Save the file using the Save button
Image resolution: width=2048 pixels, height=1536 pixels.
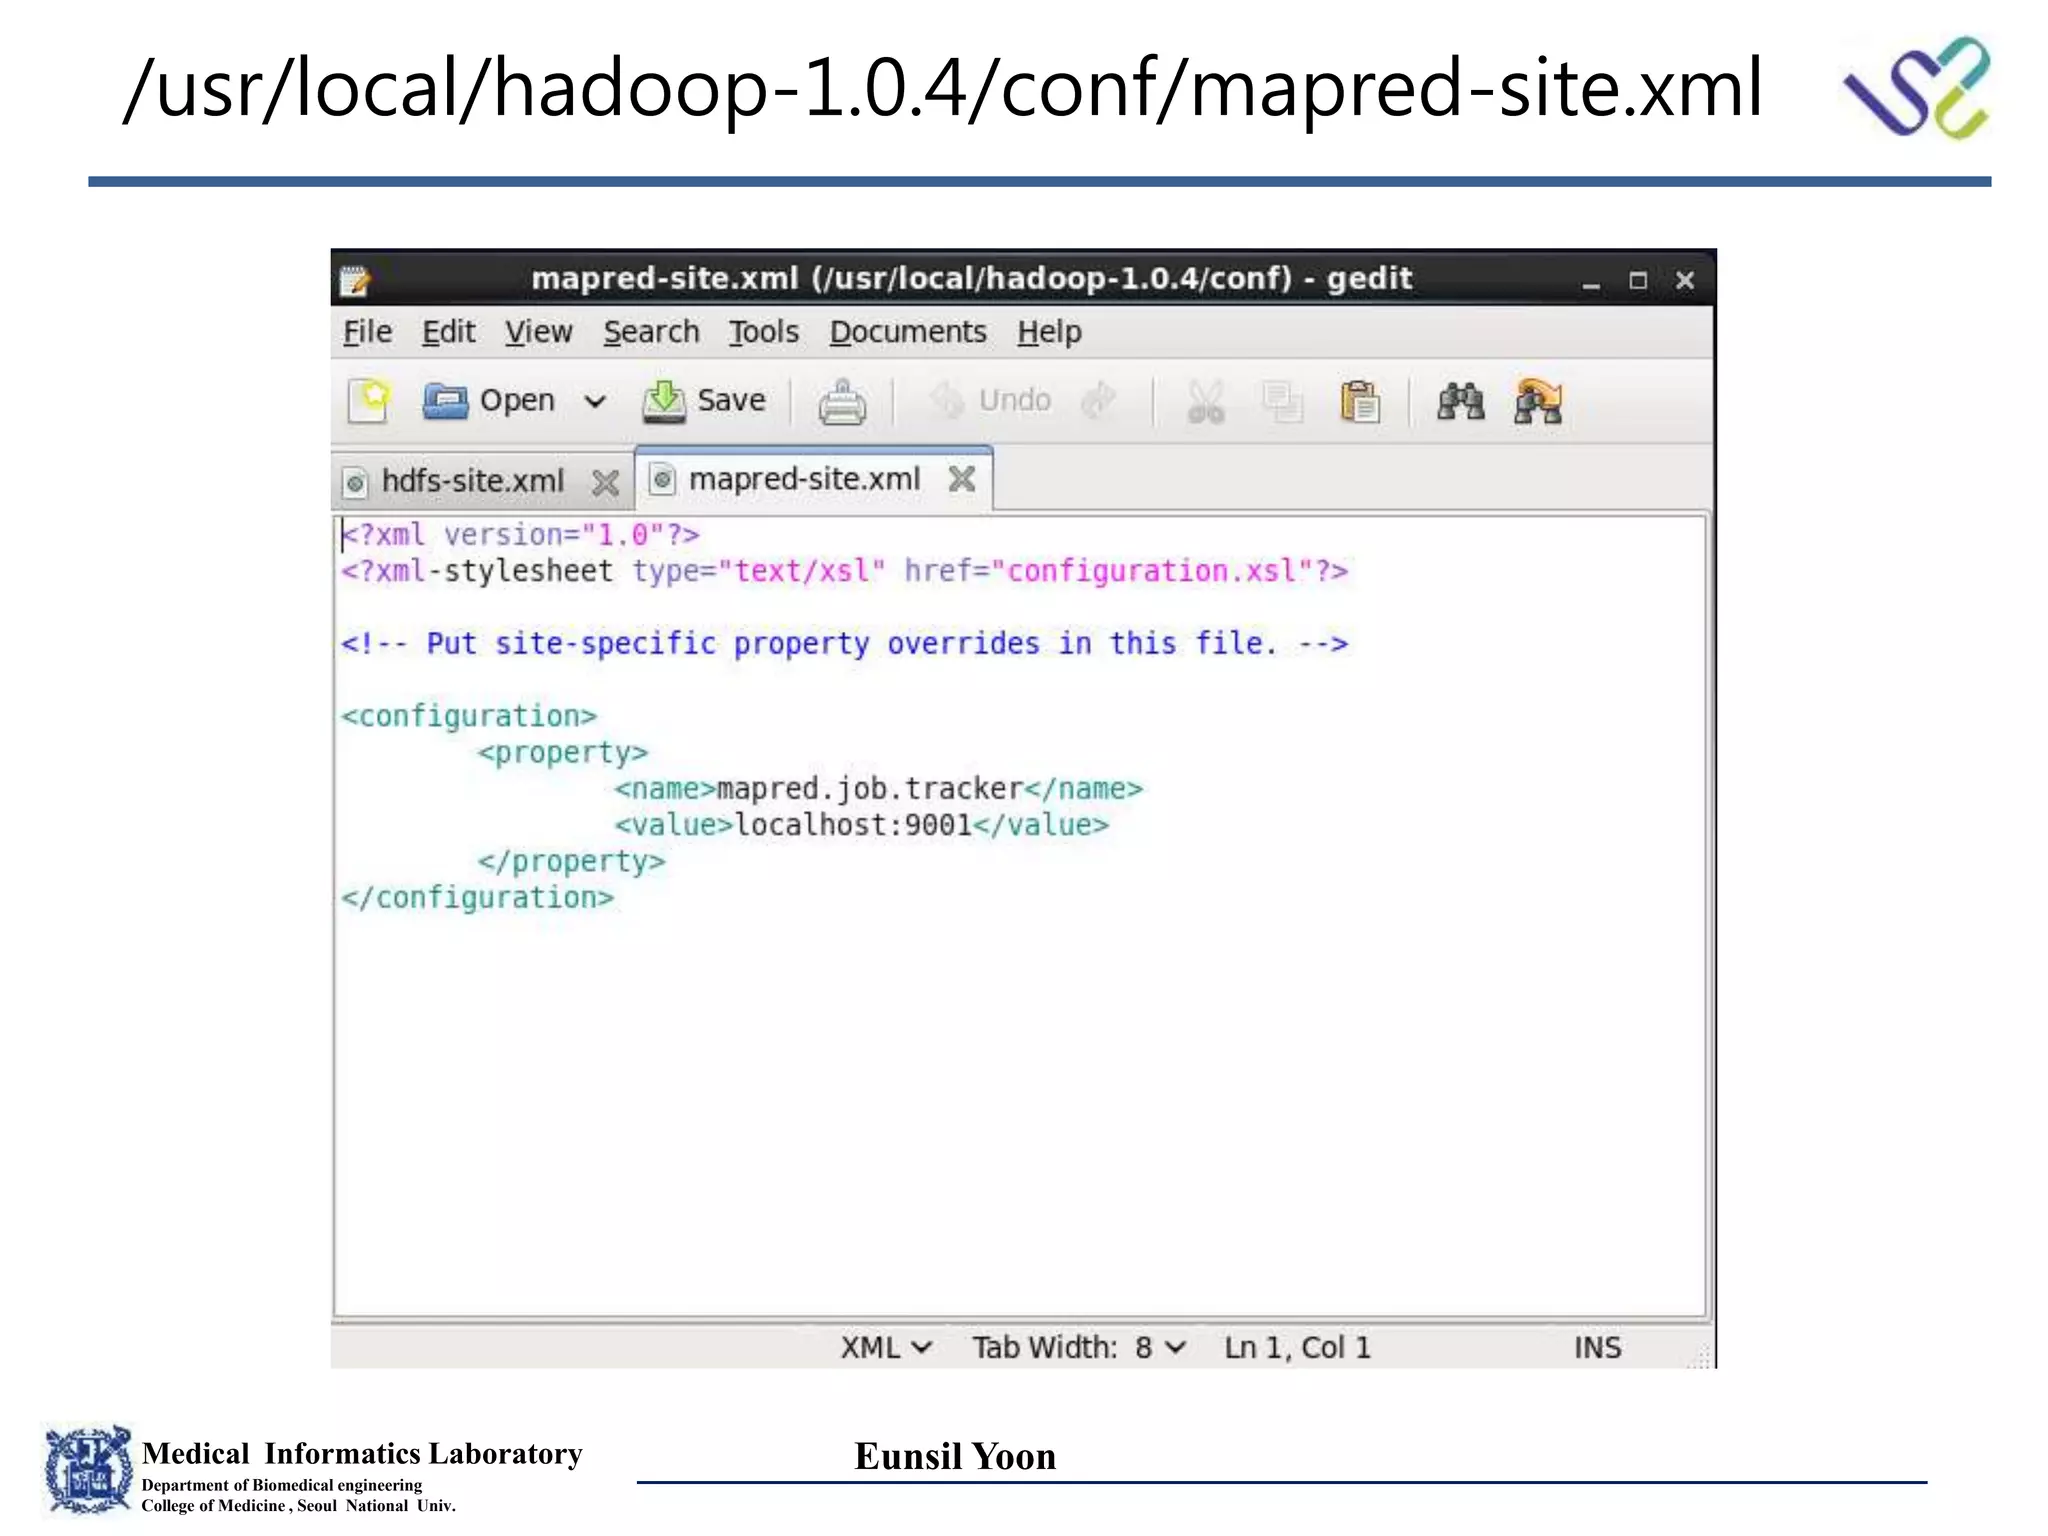[x=704, y=401]
